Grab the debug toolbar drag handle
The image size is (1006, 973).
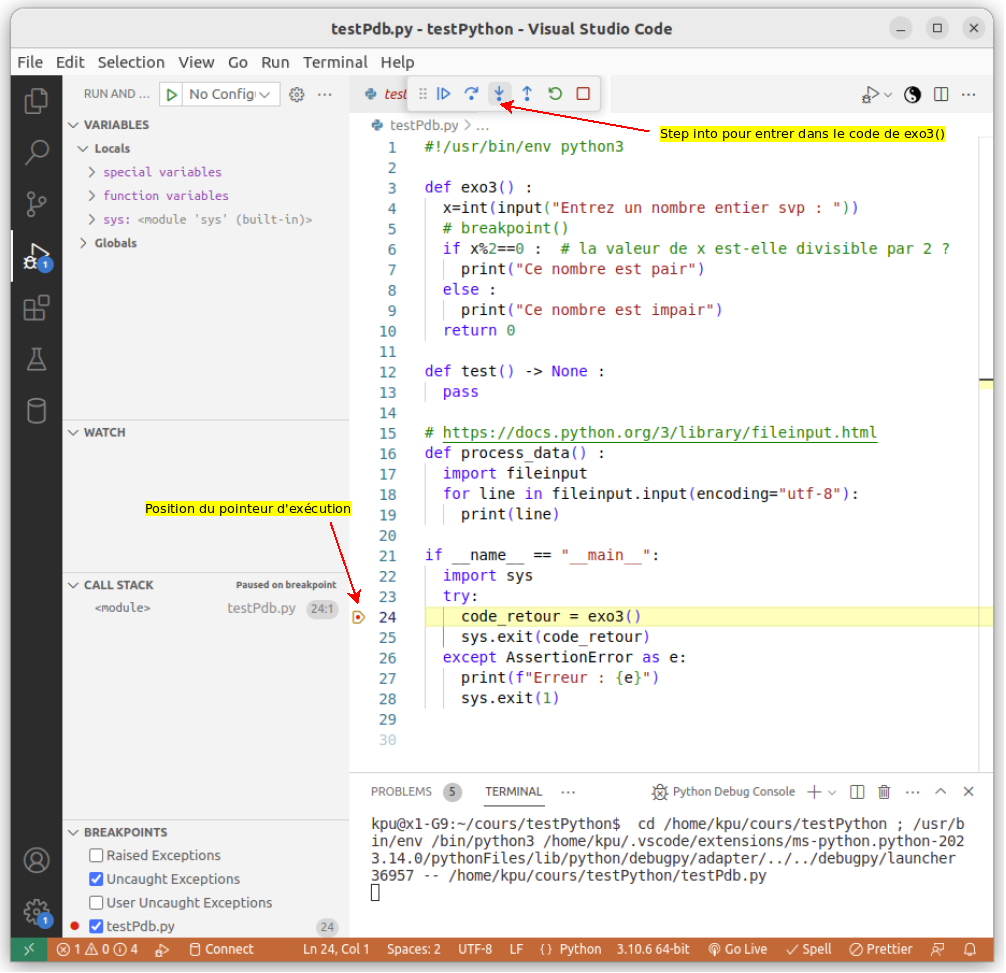coord(422,94)
